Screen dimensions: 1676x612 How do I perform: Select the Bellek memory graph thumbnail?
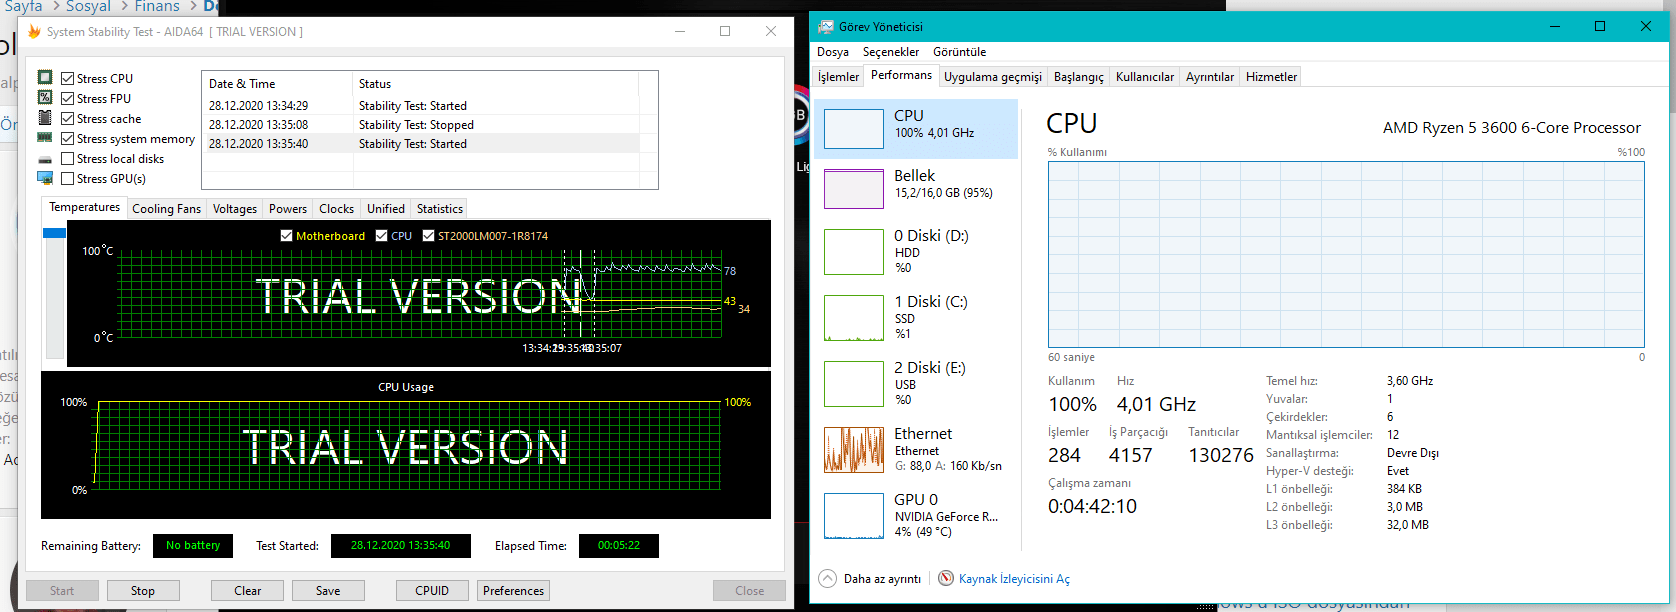(x=853, y=188)
